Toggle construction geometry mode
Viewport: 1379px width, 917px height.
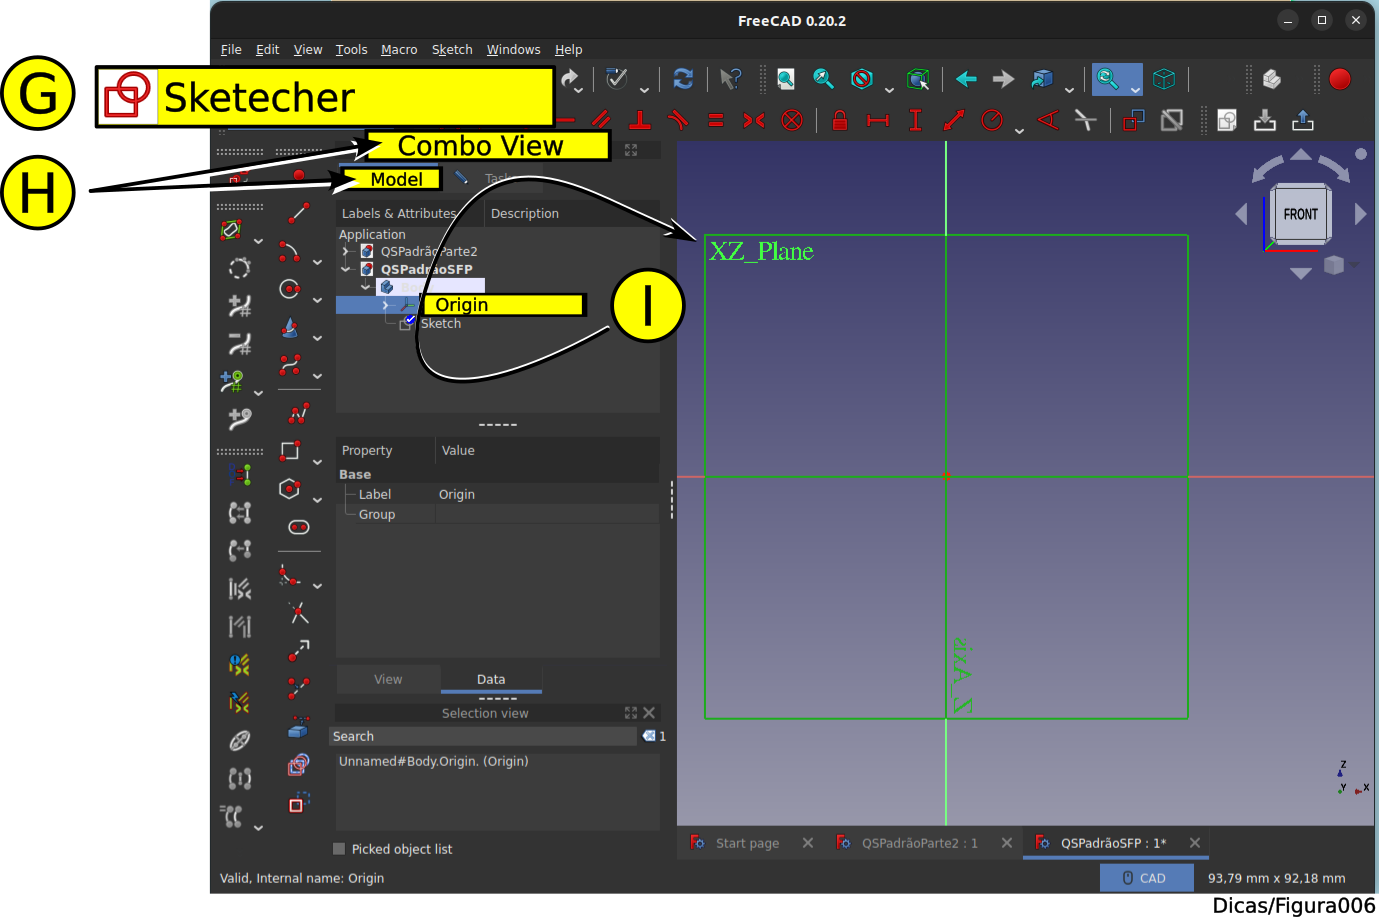click(x=298, y=803)
